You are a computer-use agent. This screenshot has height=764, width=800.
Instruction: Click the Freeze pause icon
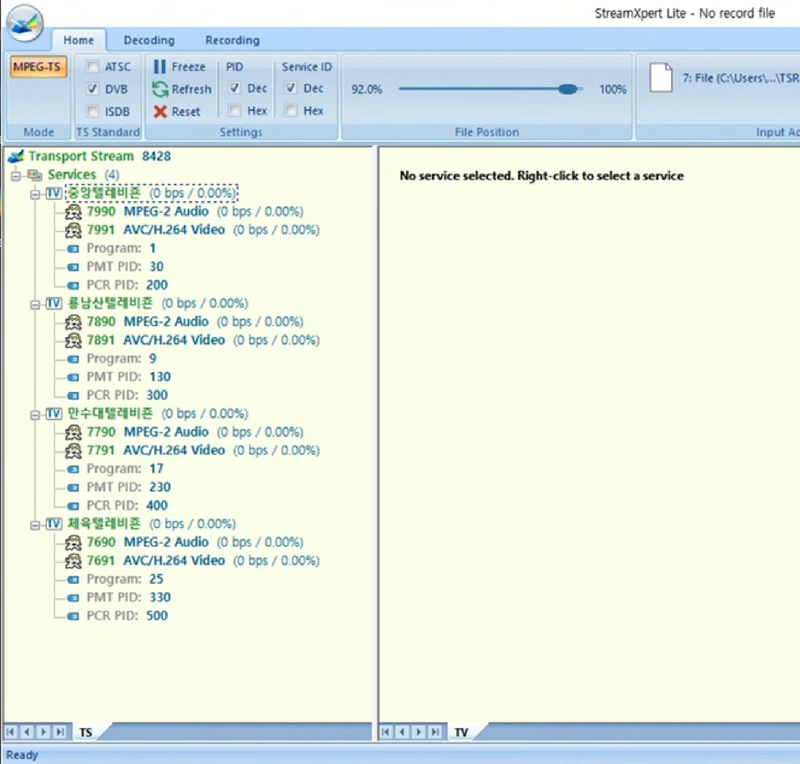[160, 67]
